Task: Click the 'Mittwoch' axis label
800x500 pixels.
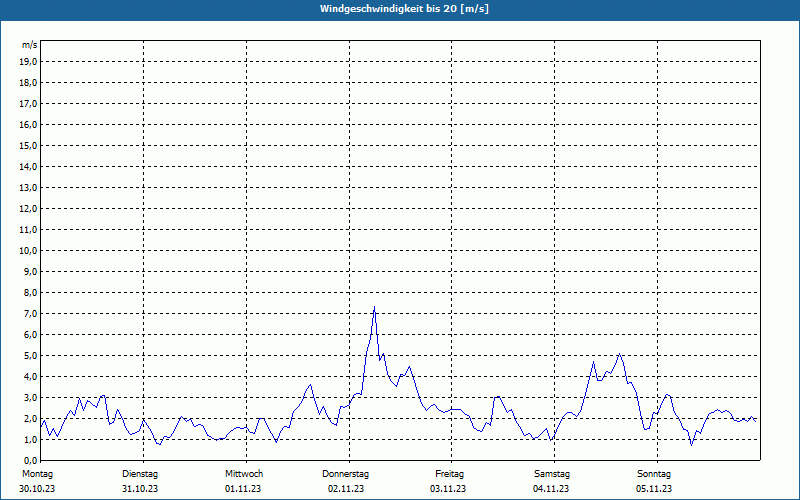Action: click(x=244, y=474)
